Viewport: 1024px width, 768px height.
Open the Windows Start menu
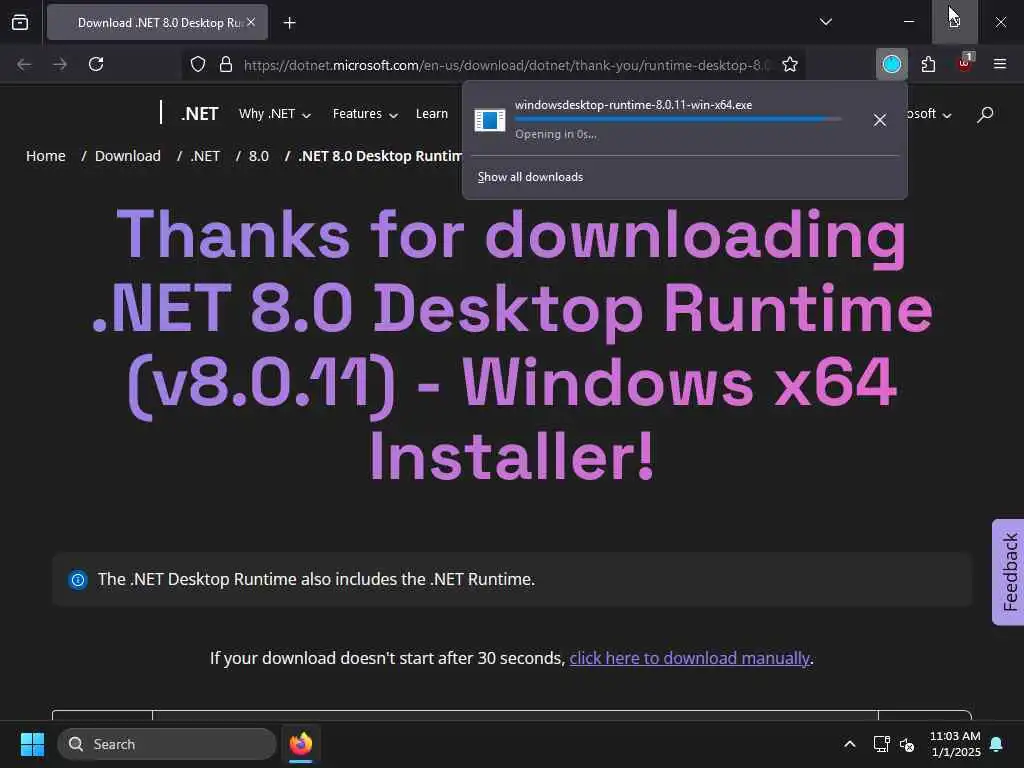(32, 744)
